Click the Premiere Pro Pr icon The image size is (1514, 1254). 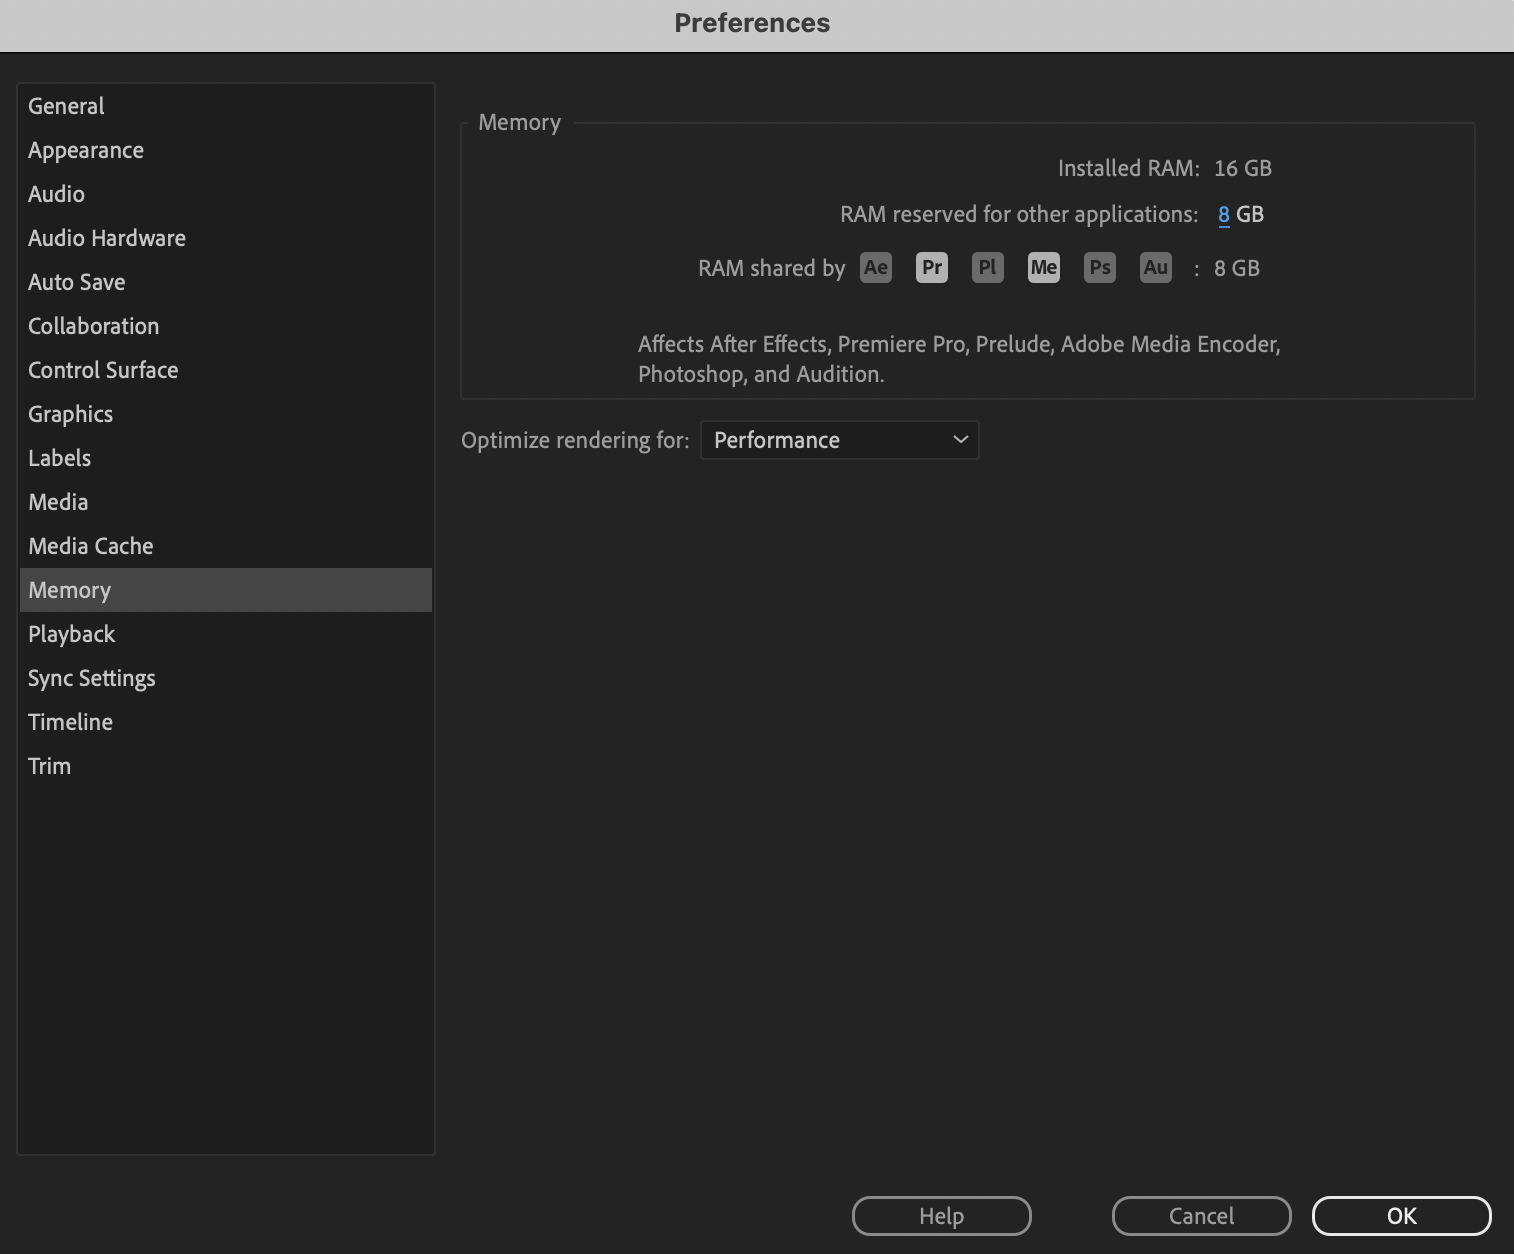pyautogui.click(x=932, y=268)
